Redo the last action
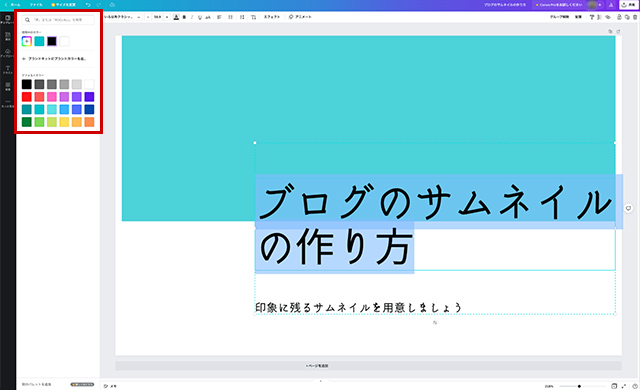640x390 pixels. click(x=99, y=4)
